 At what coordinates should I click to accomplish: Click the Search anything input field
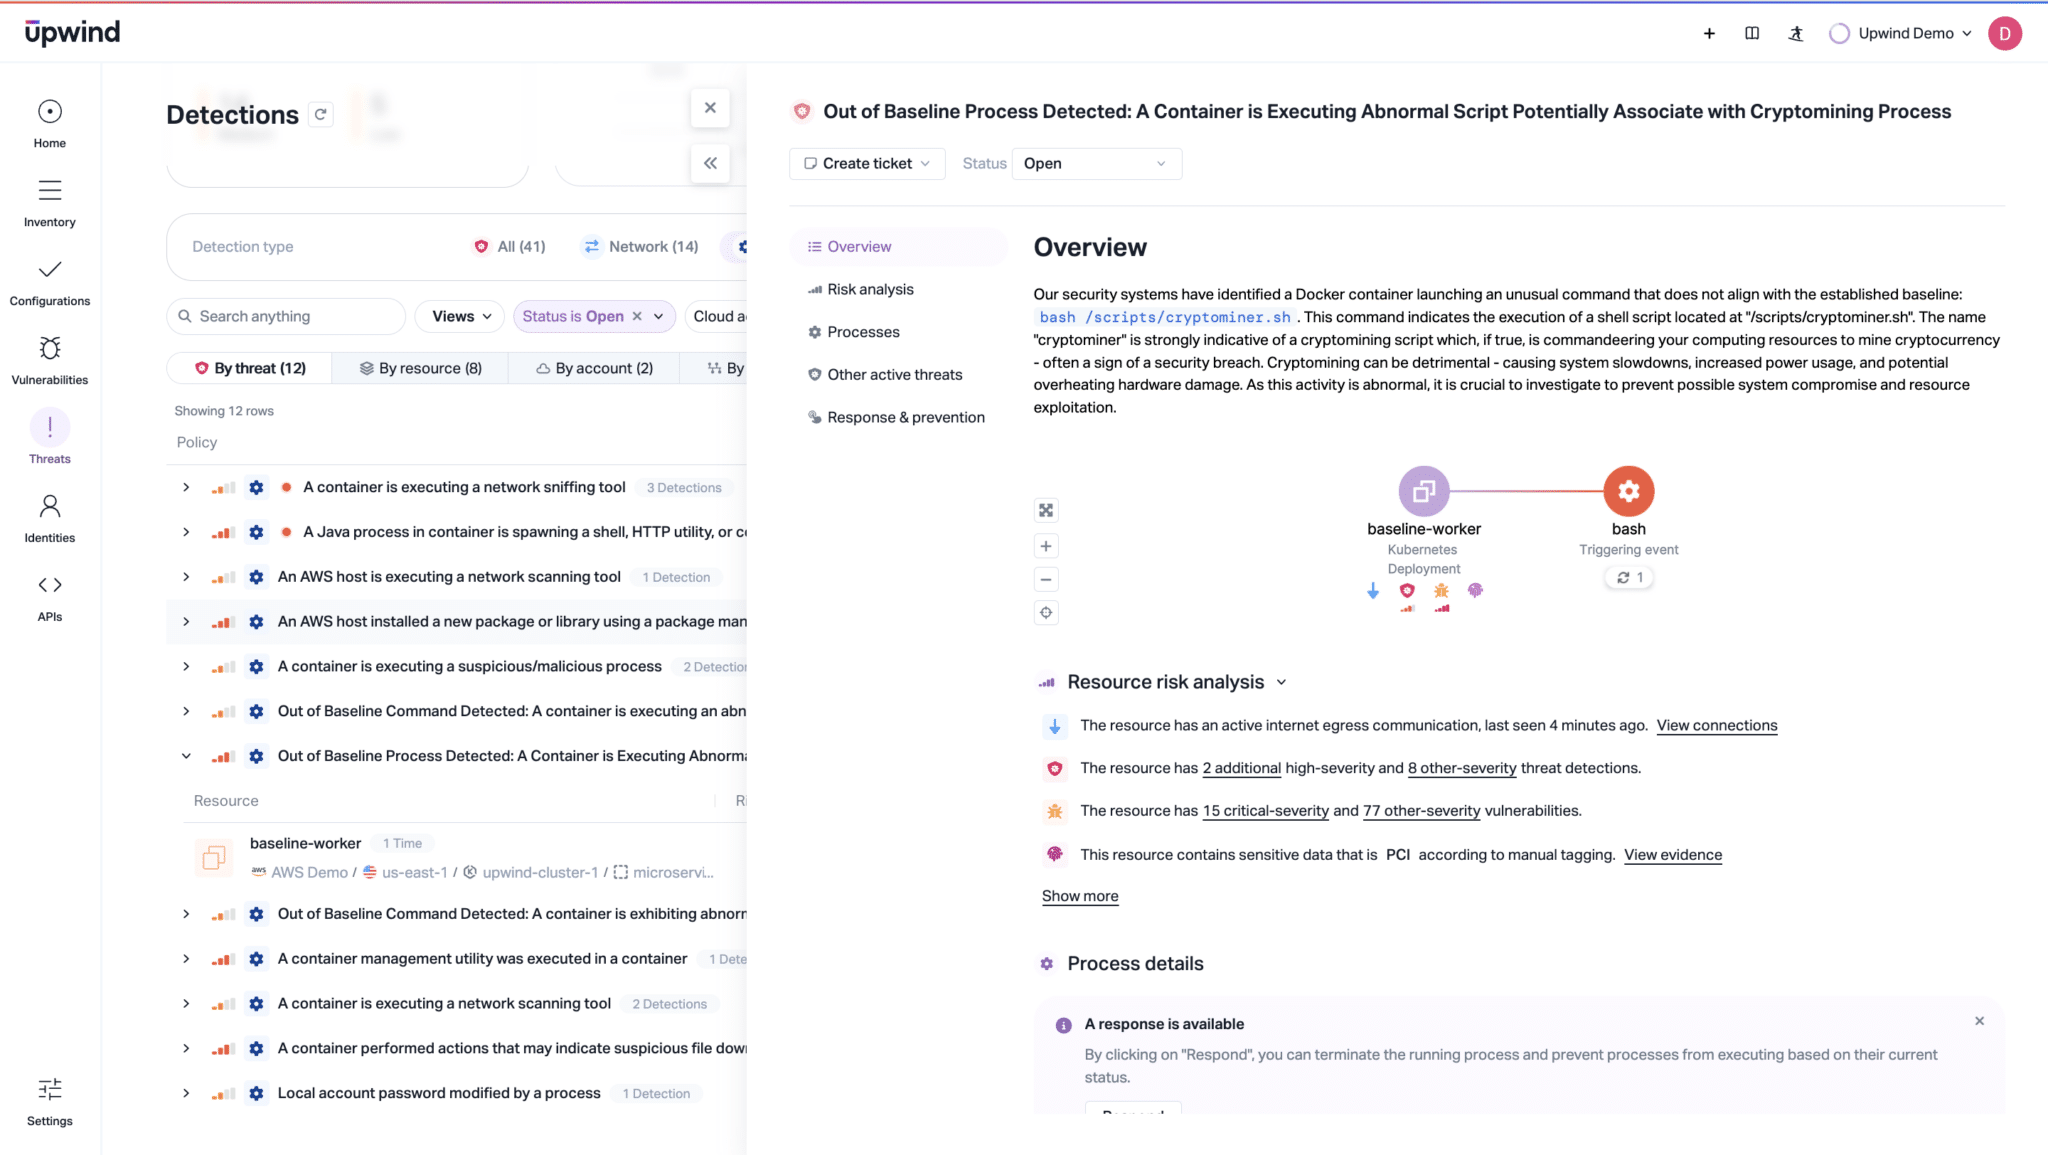pos(286,316)
